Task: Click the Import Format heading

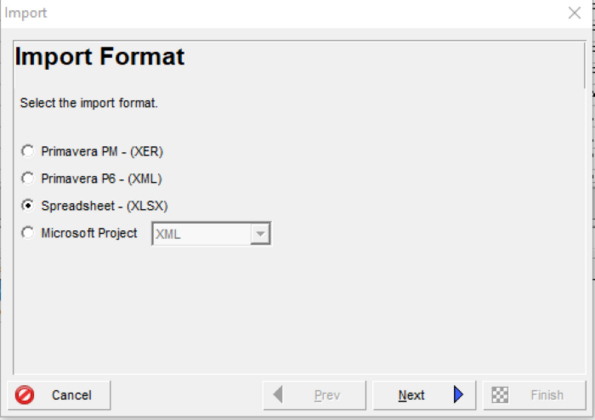Action: 100,57
